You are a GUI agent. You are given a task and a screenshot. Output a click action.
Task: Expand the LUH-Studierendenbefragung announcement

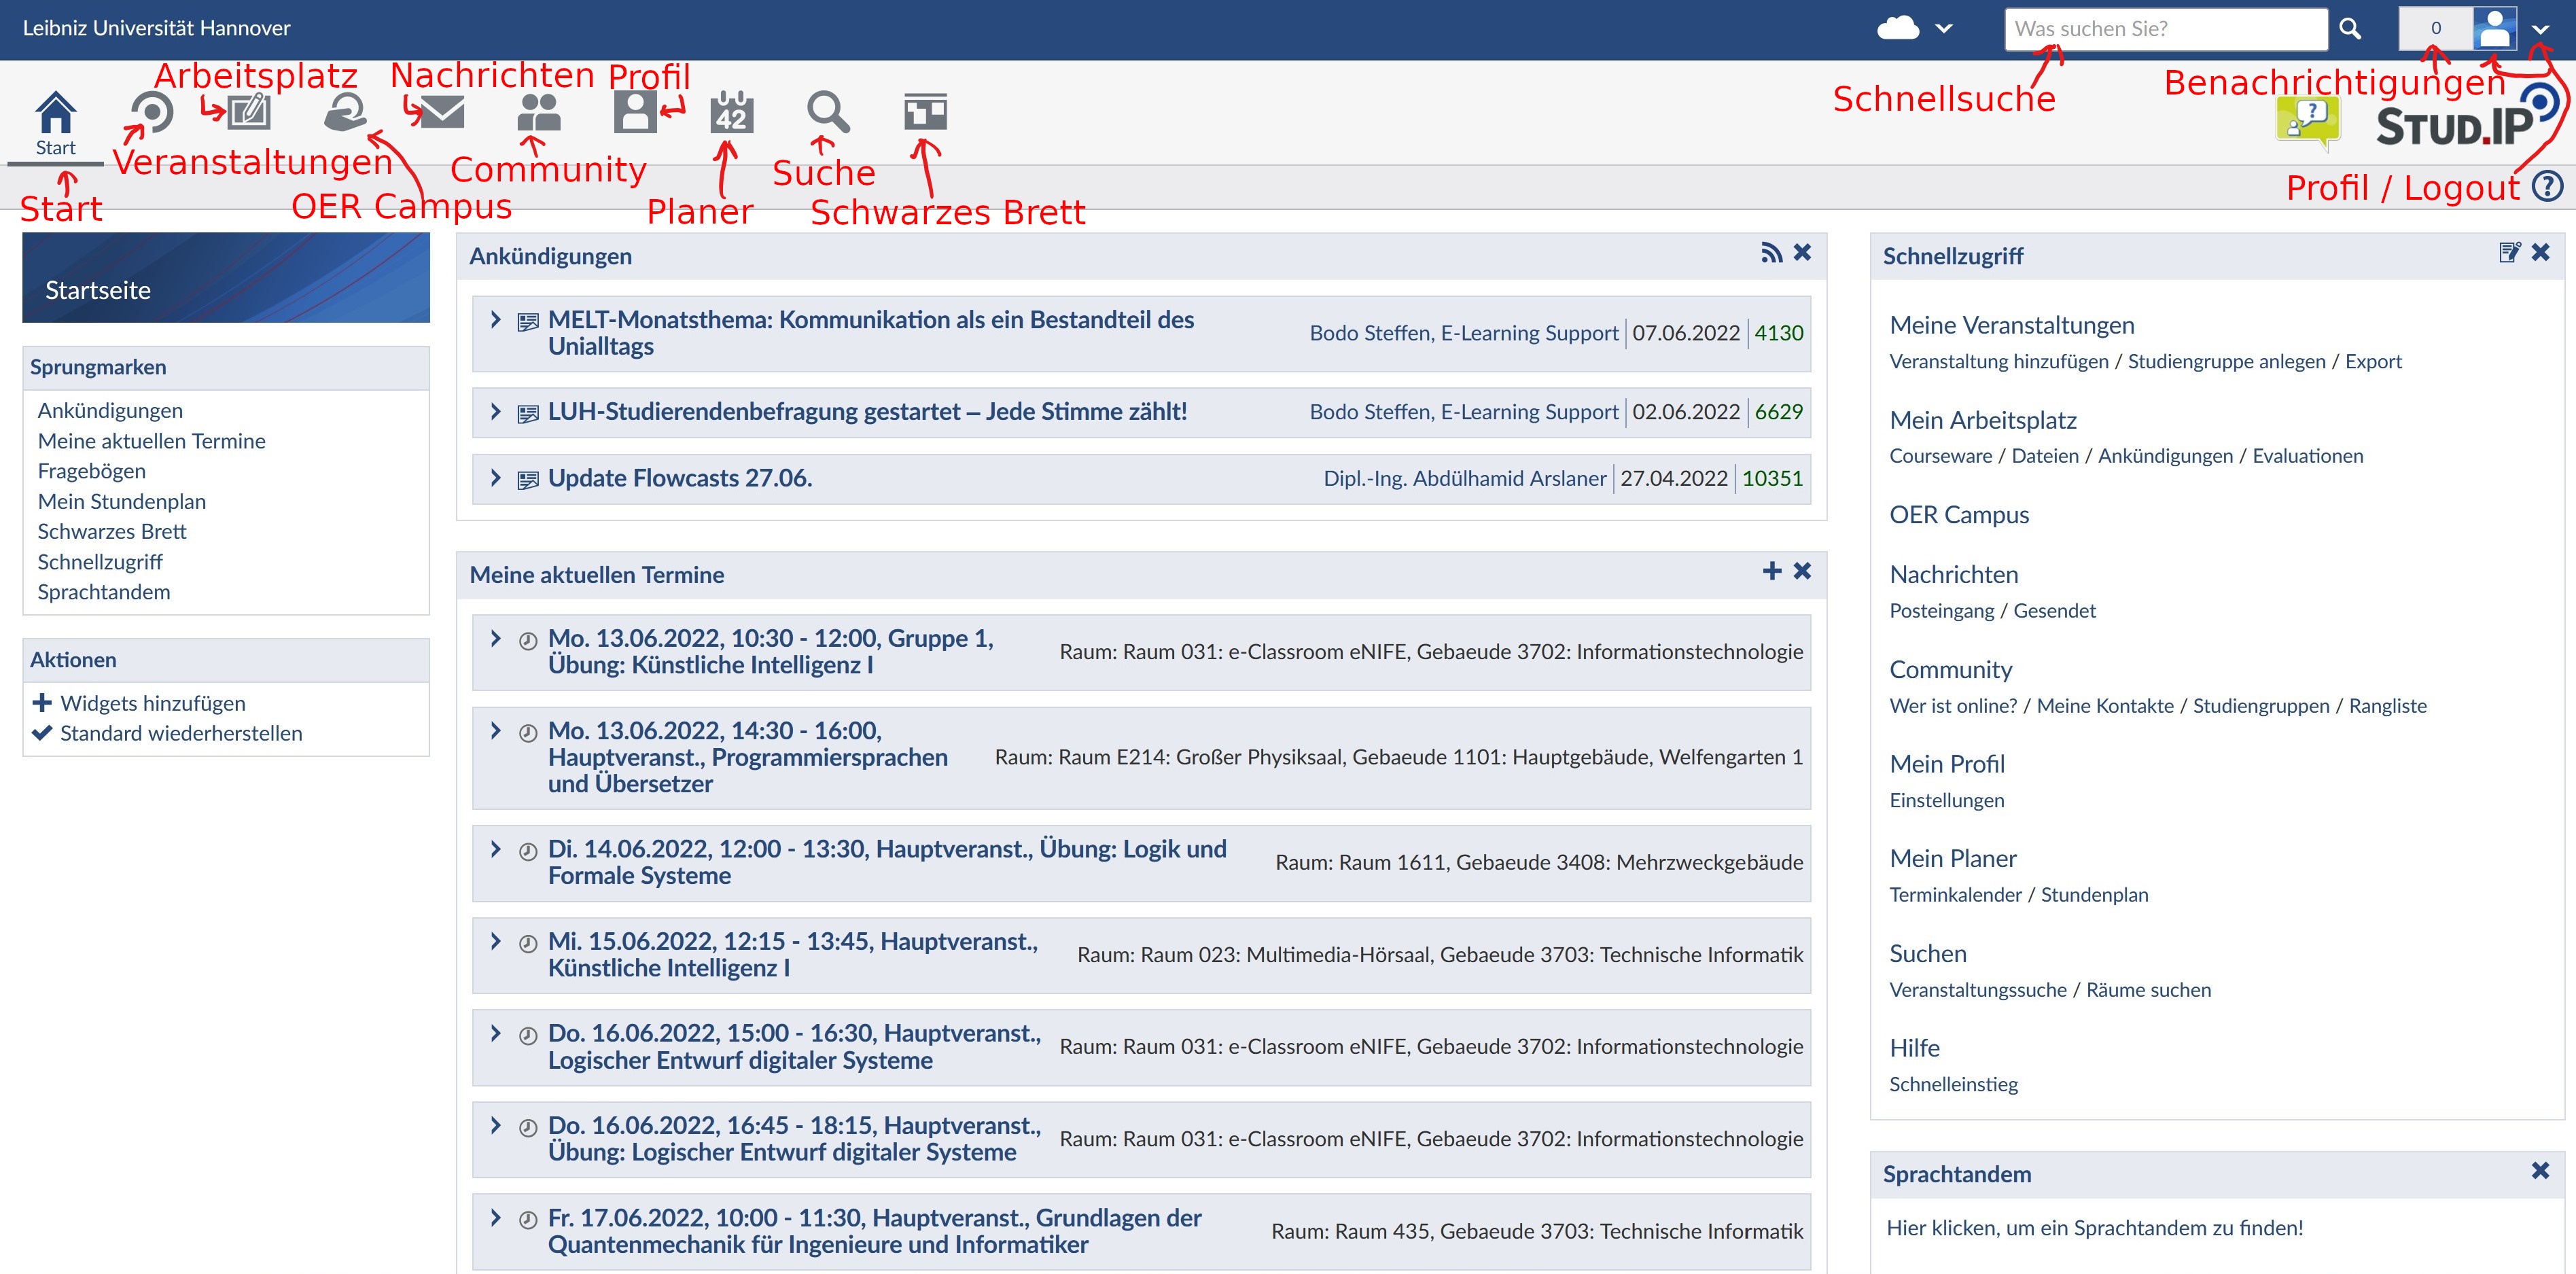496,411
